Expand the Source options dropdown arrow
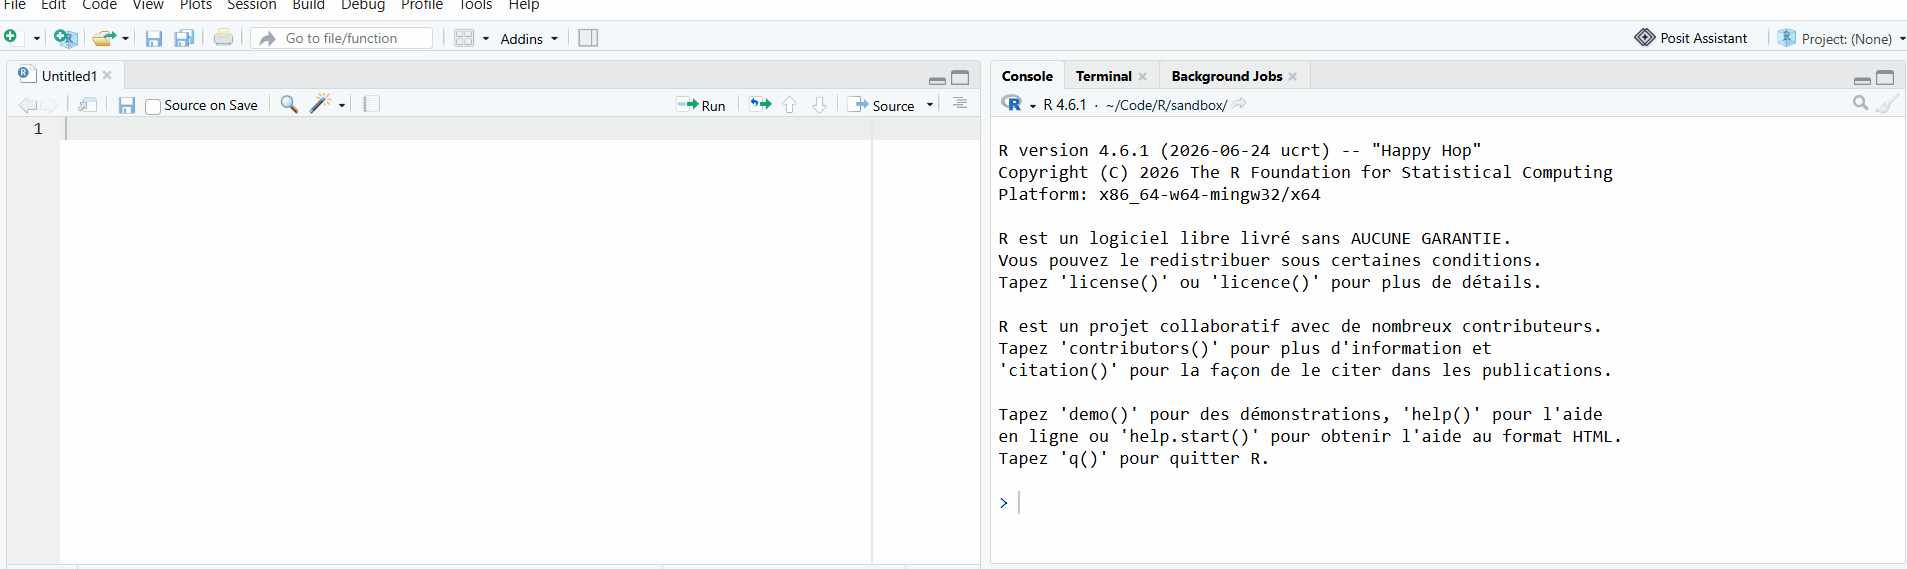The image size is (1907, 569). [x=930, y=105]
